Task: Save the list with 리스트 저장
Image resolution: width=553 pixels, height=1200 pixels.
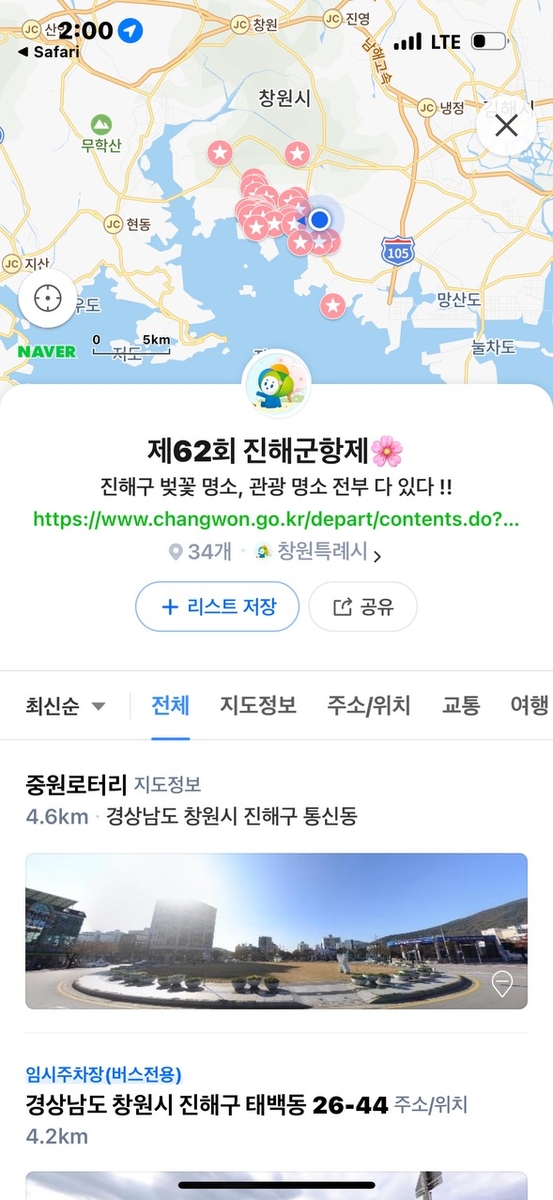Action: [217, 606]
